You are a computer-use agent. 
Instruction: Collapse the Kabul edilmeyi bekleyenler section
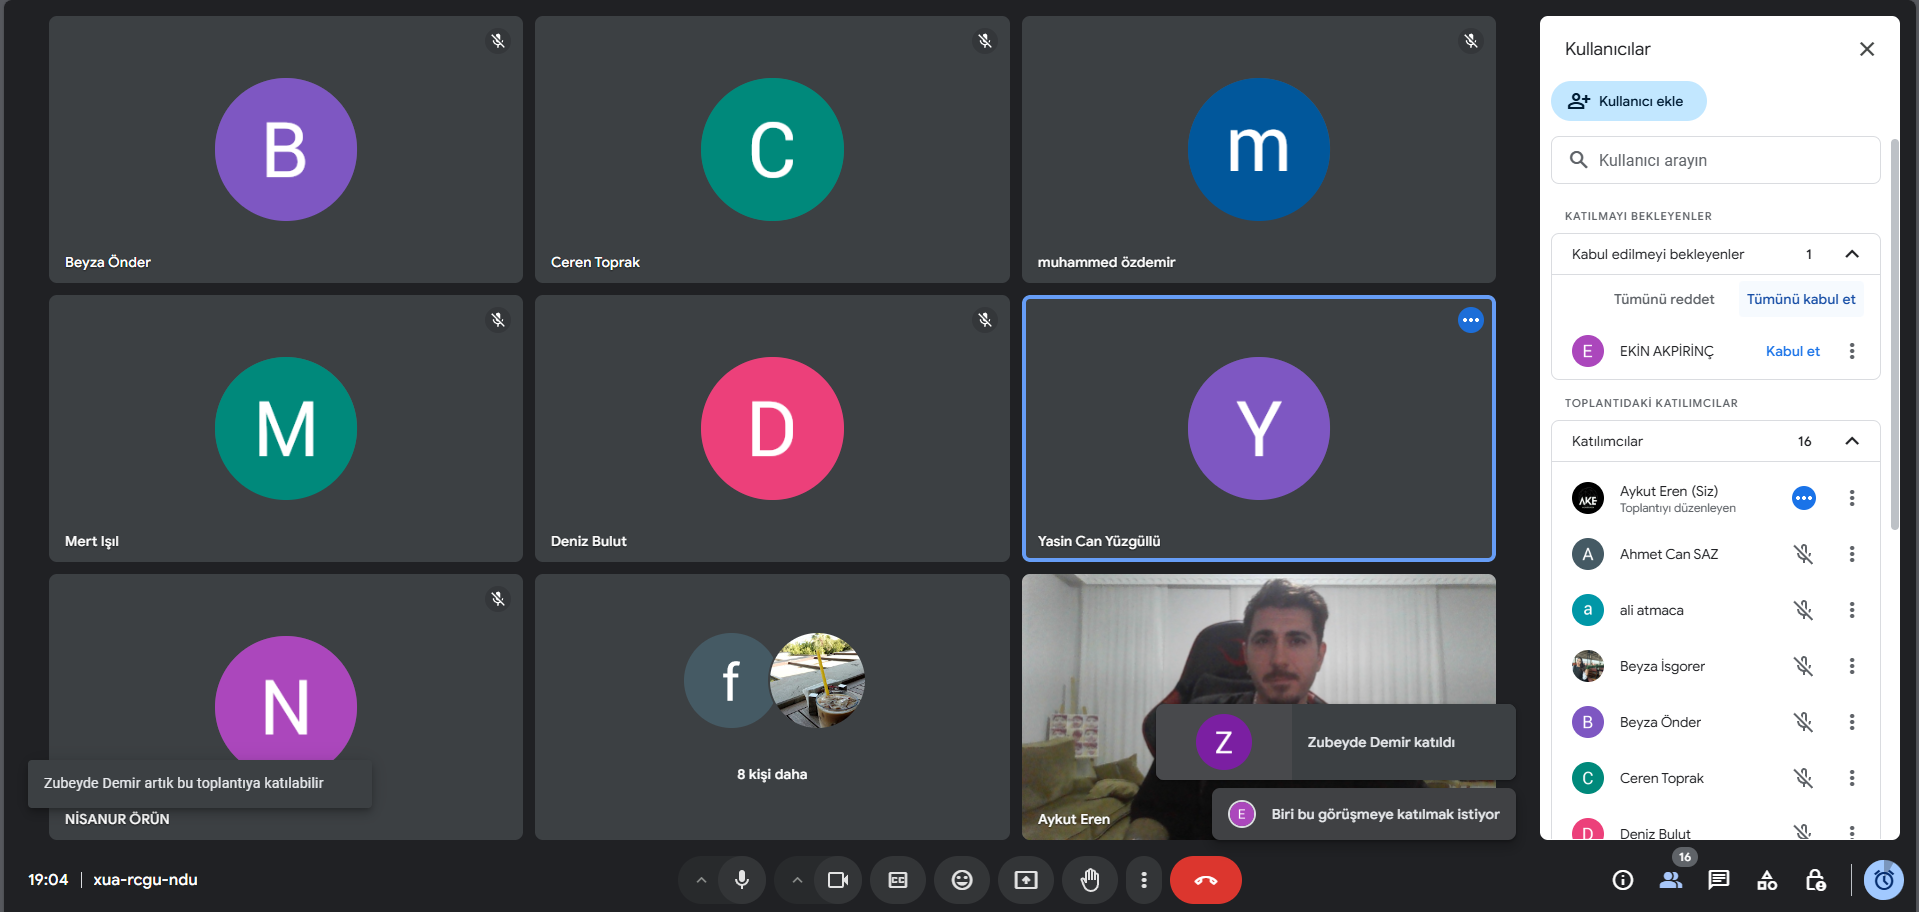[x=1851, y=254]
